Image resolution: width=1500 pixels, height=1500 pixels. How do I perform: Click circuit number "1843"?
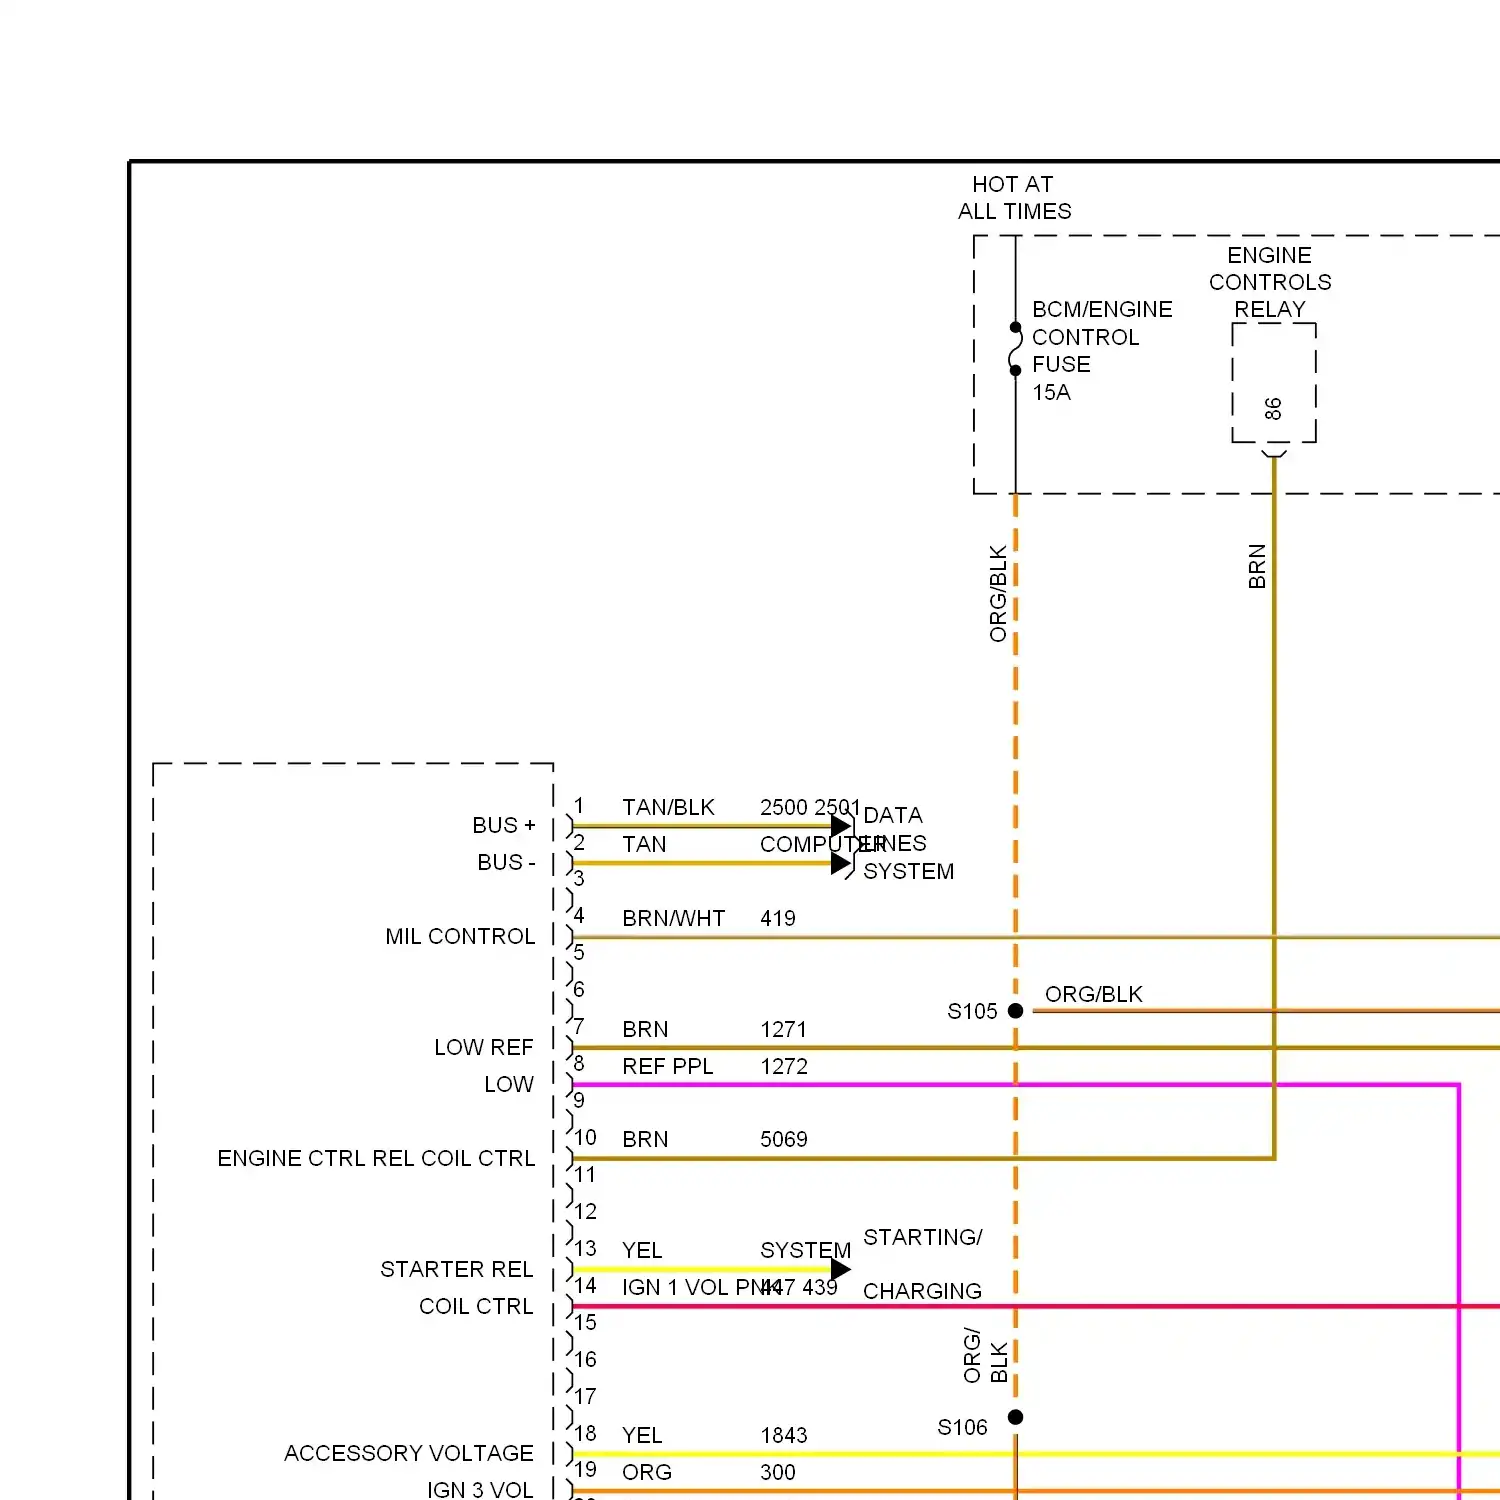[784, 1435]
